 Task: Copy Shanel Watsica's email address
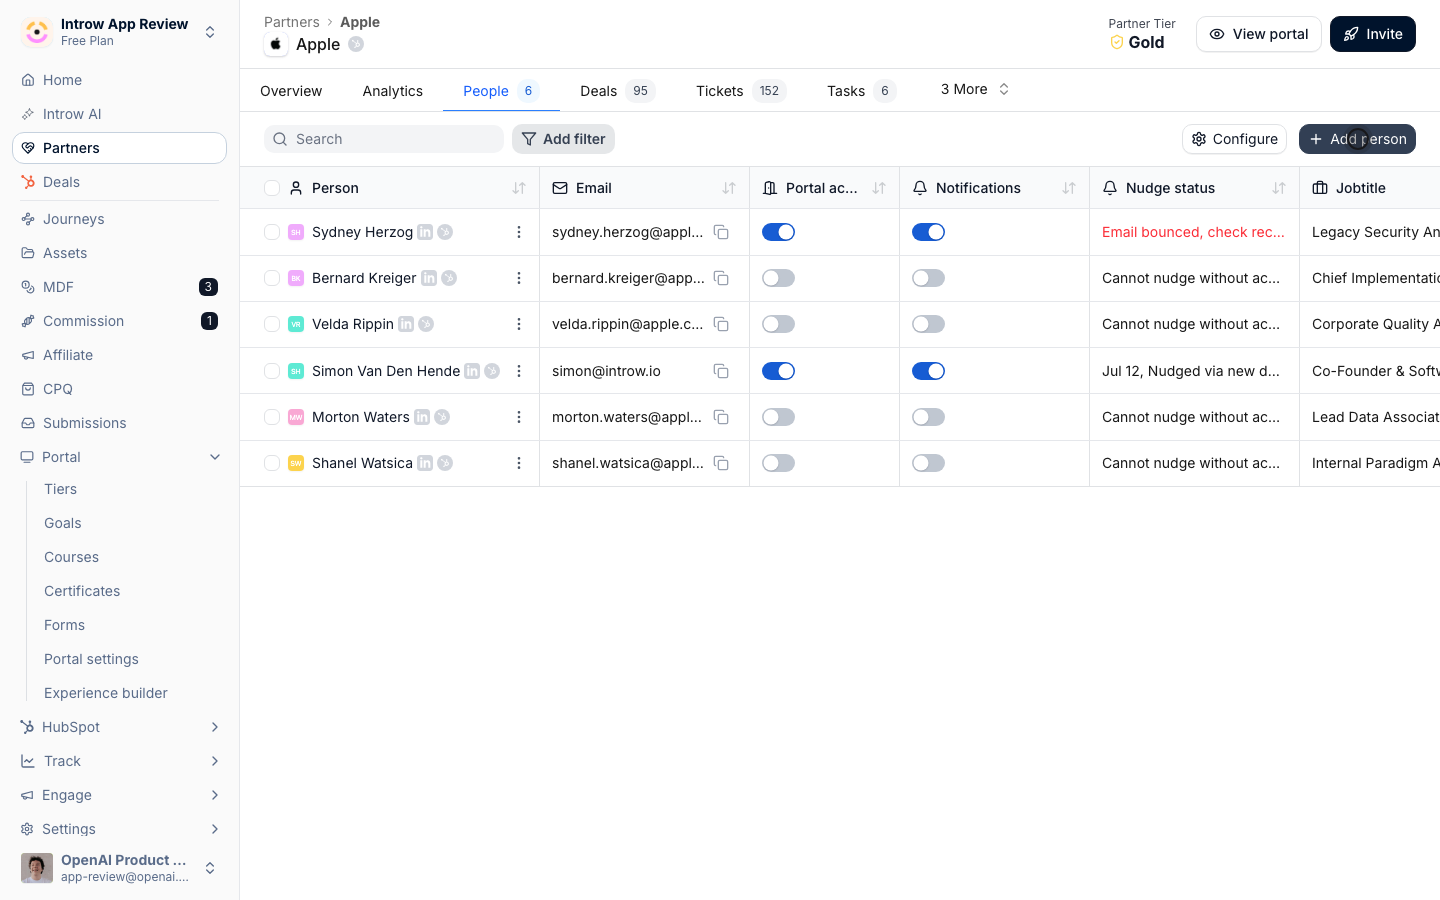721,463
